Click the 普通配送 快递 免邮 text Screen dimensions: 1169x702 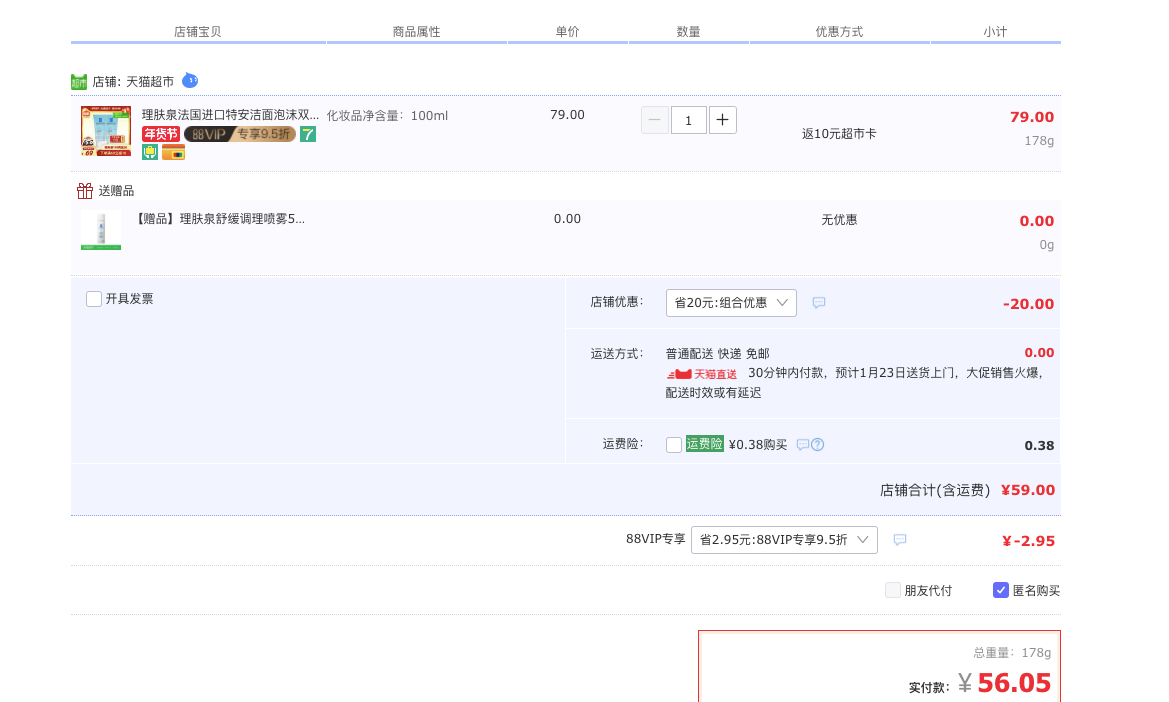pyautogui.click(x=717, y=354)
